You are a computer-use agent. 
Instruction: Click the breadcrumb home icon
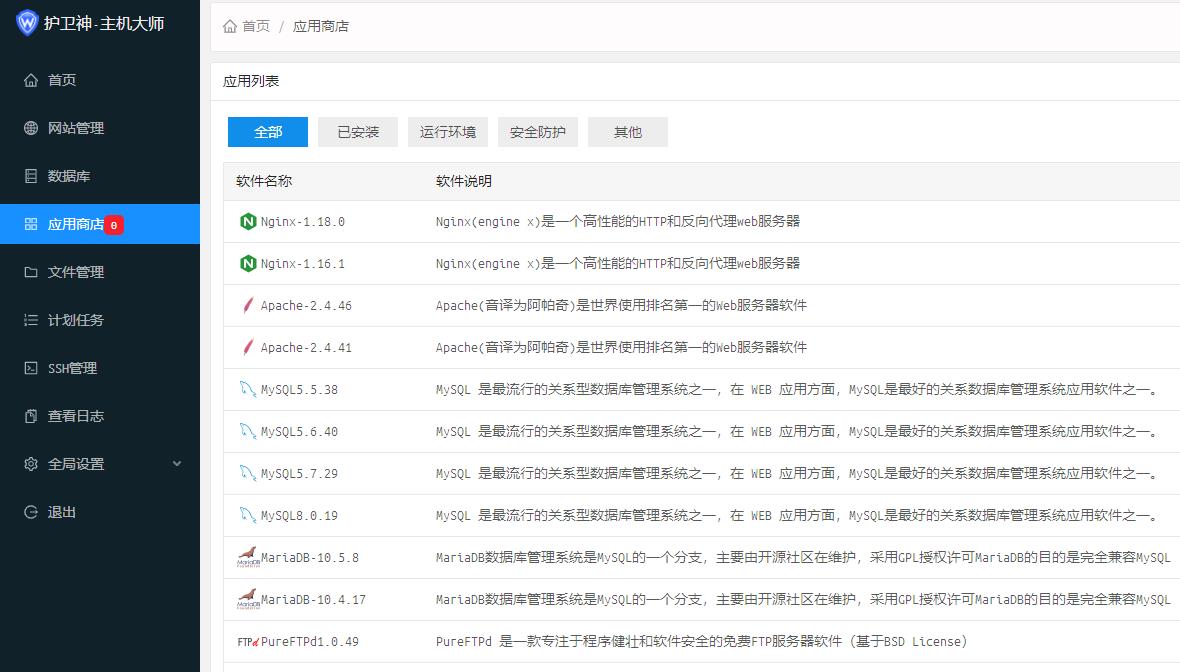tap(230, 26)
